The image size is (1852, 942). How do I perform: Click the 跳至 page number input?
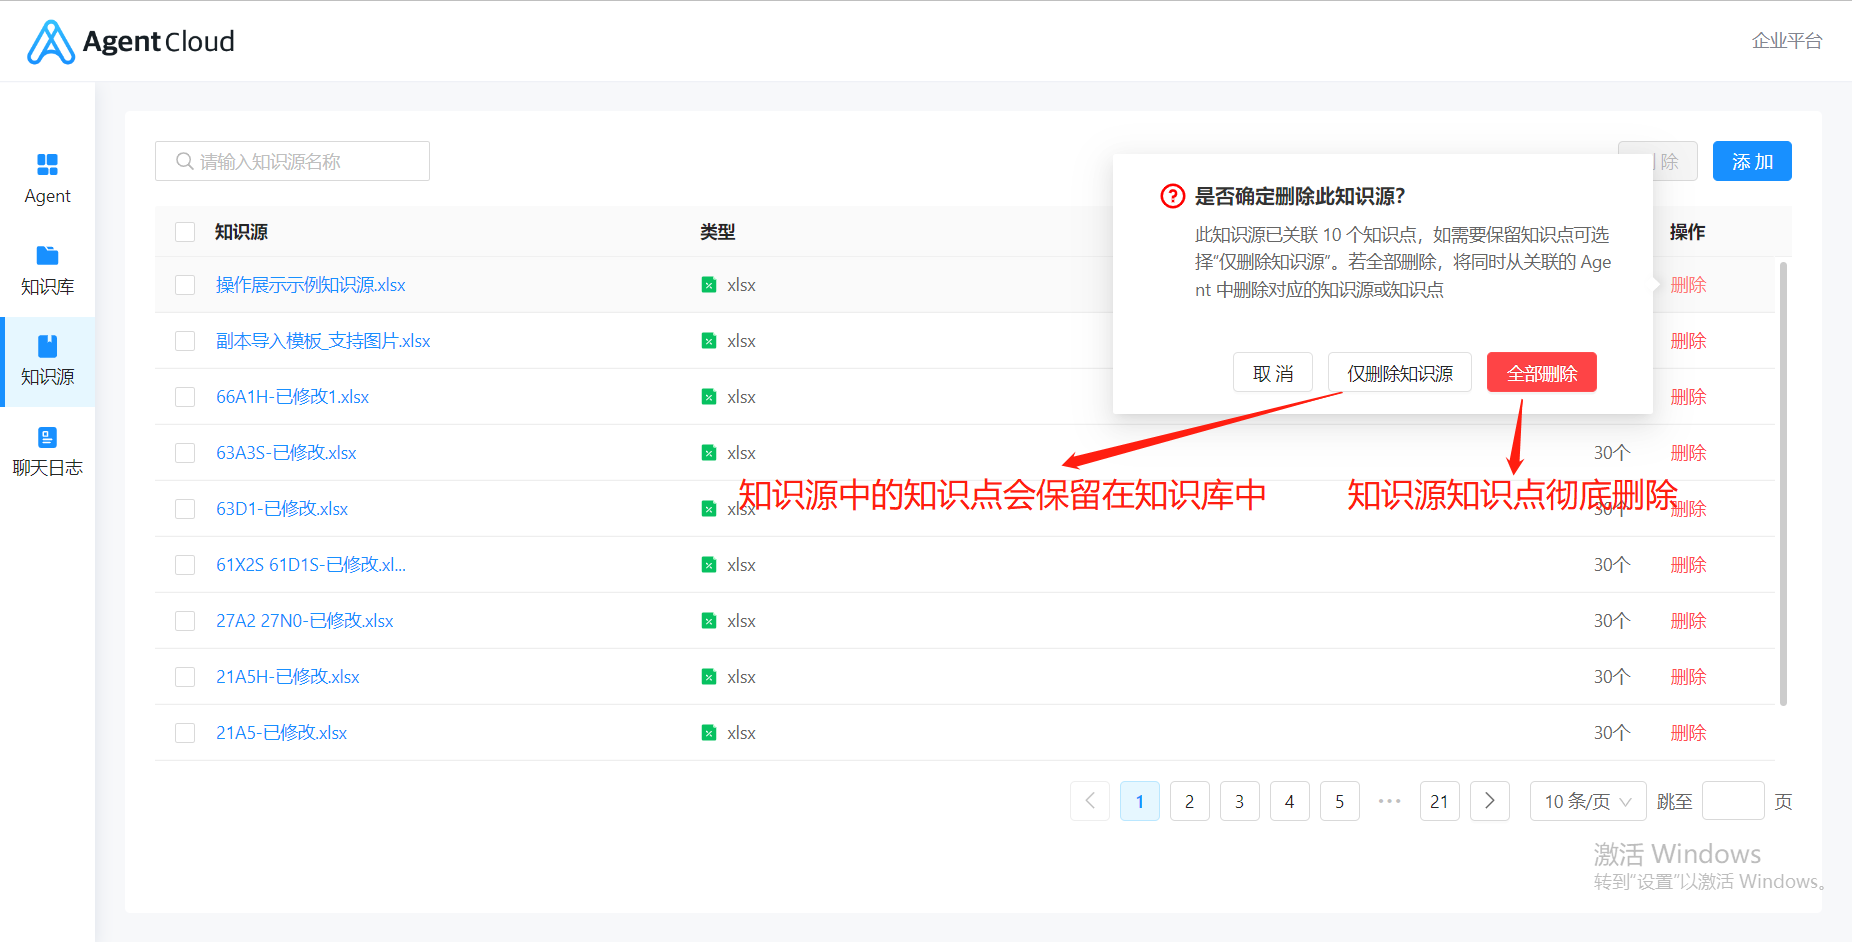click(x=1733, y=801)
